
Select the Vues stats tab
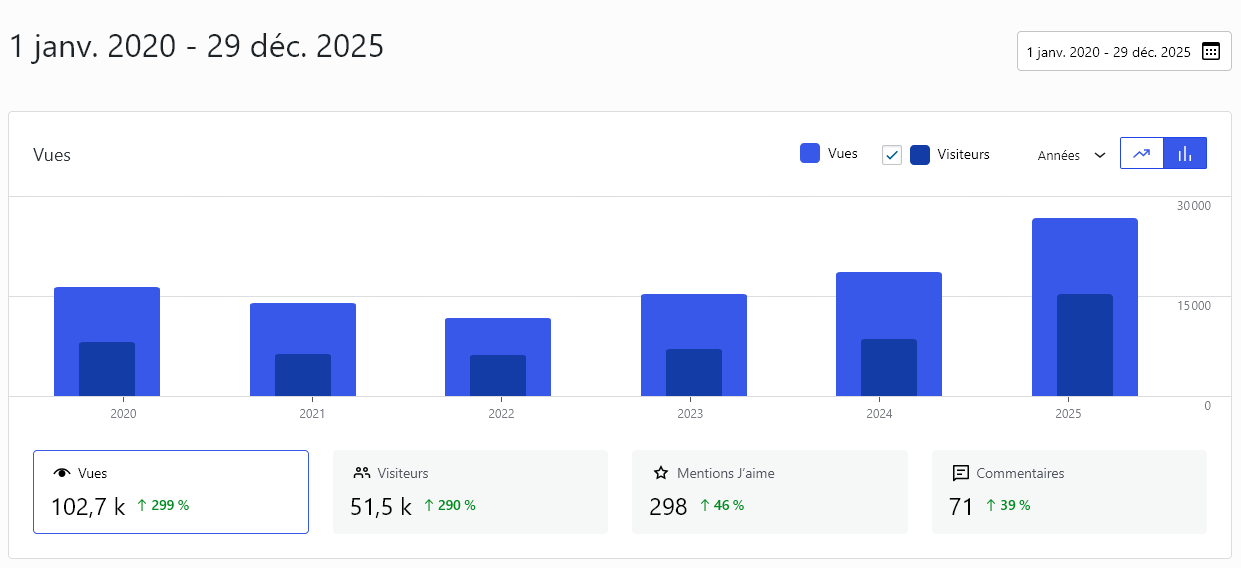tap(171, 492)
